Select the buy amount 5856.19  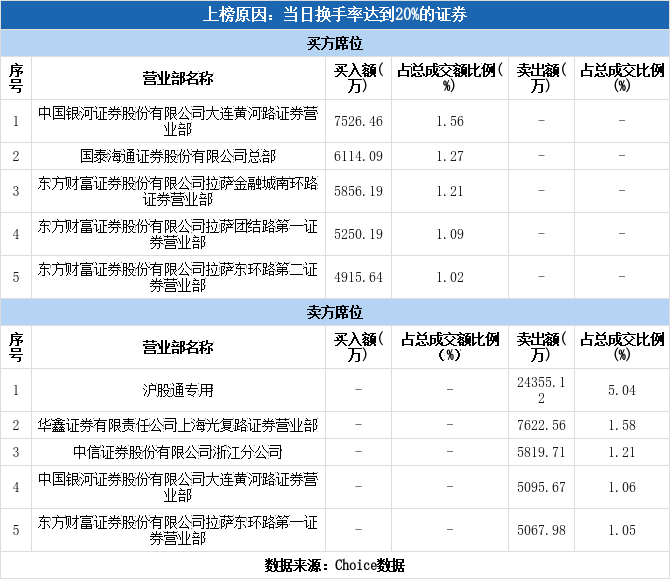(358, 191)
